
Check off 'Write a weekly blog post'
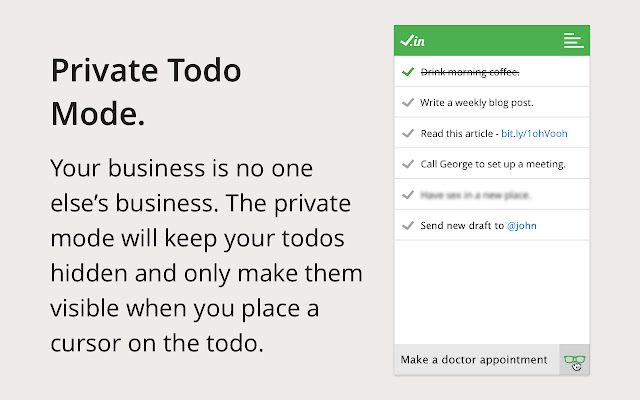point(407,102)
